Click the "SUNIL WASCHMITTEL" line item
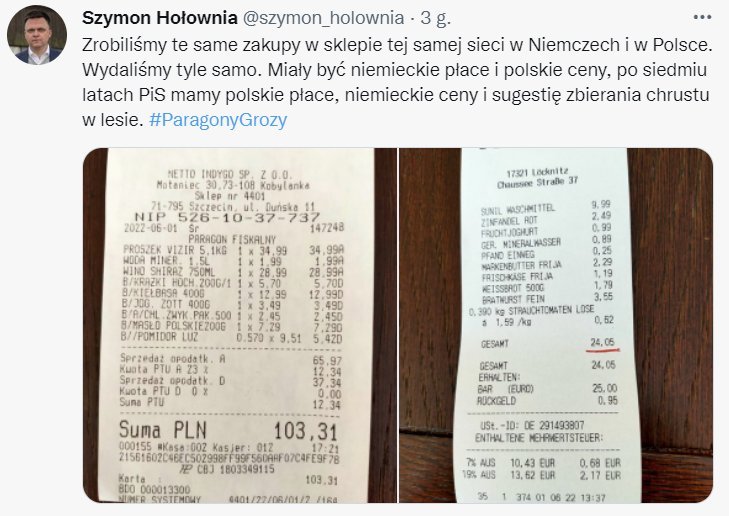The image size is (729, 516). tap(508, 203)
